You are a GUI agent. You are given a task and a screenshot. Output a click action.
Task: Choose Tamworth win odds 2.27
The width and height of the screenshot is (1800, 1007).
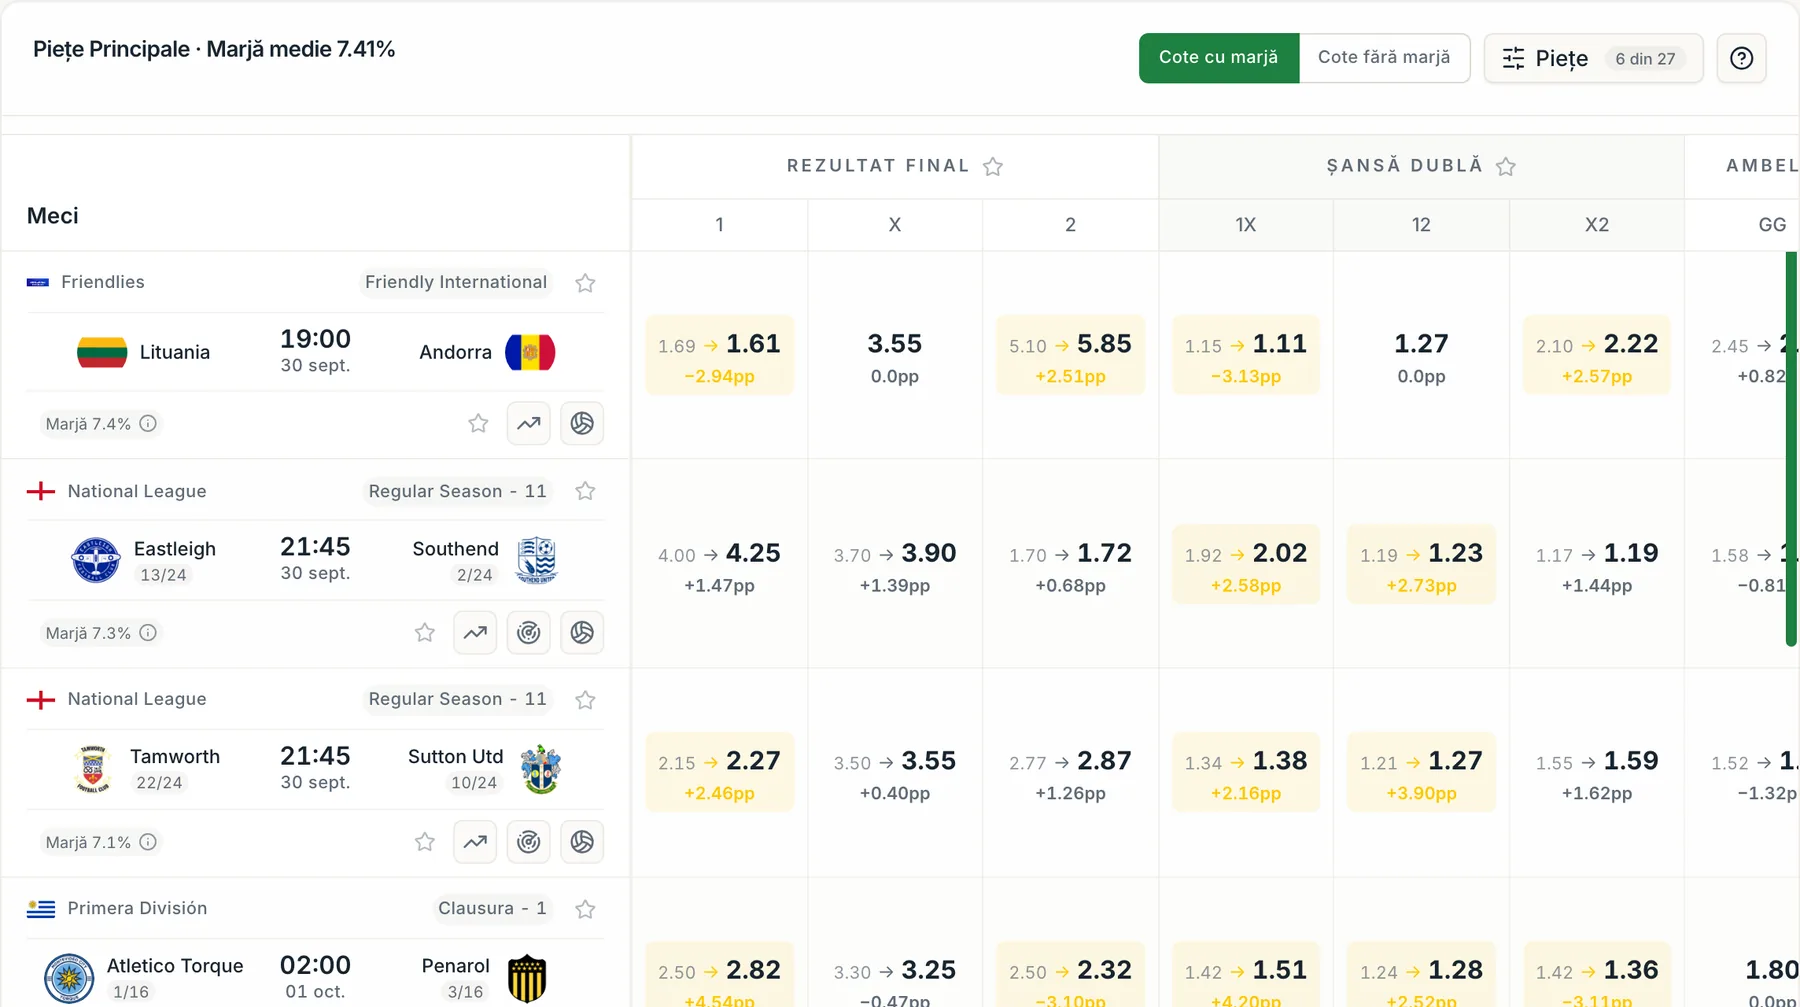point(719,772)
